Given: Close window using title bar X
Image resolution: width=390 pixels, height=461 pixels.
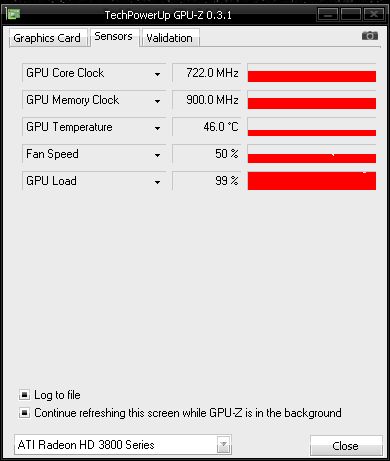Looking at the screenshot, I should click(374, 14).
